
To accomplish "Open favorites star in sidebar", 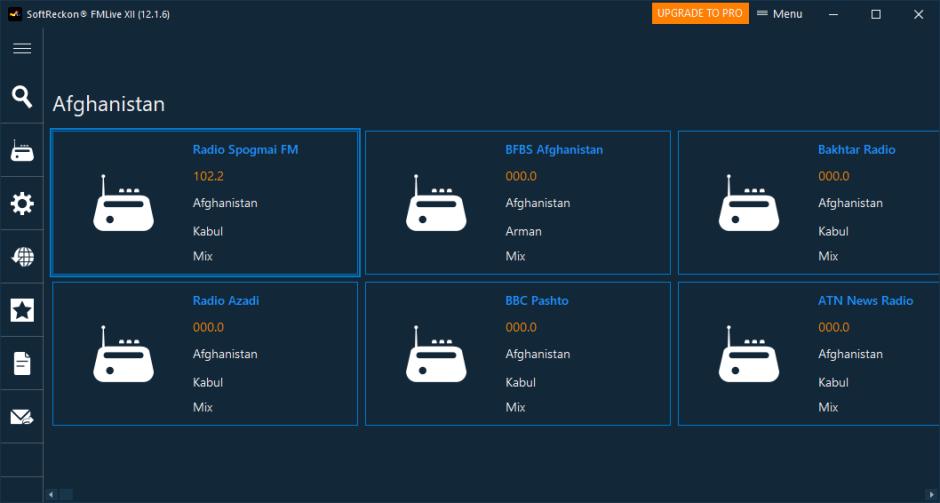I will coord(22,310).
